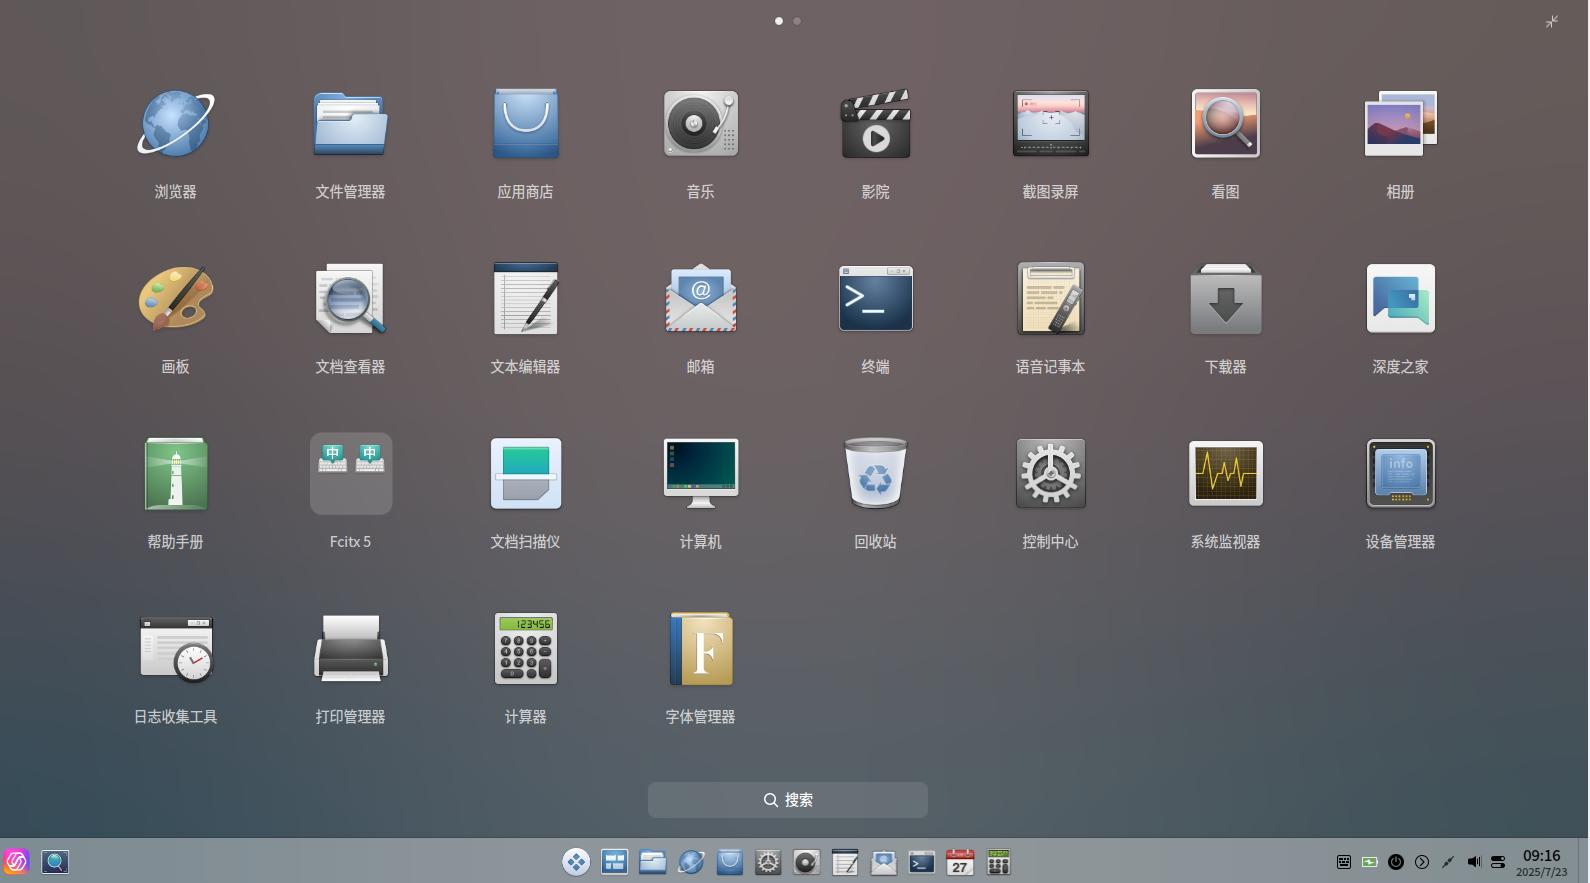Open 计算机 in launcher grid
Image resolution: width=1590 pixels, height=883 pixels.
pyautogui.click(x=700, y=474)
